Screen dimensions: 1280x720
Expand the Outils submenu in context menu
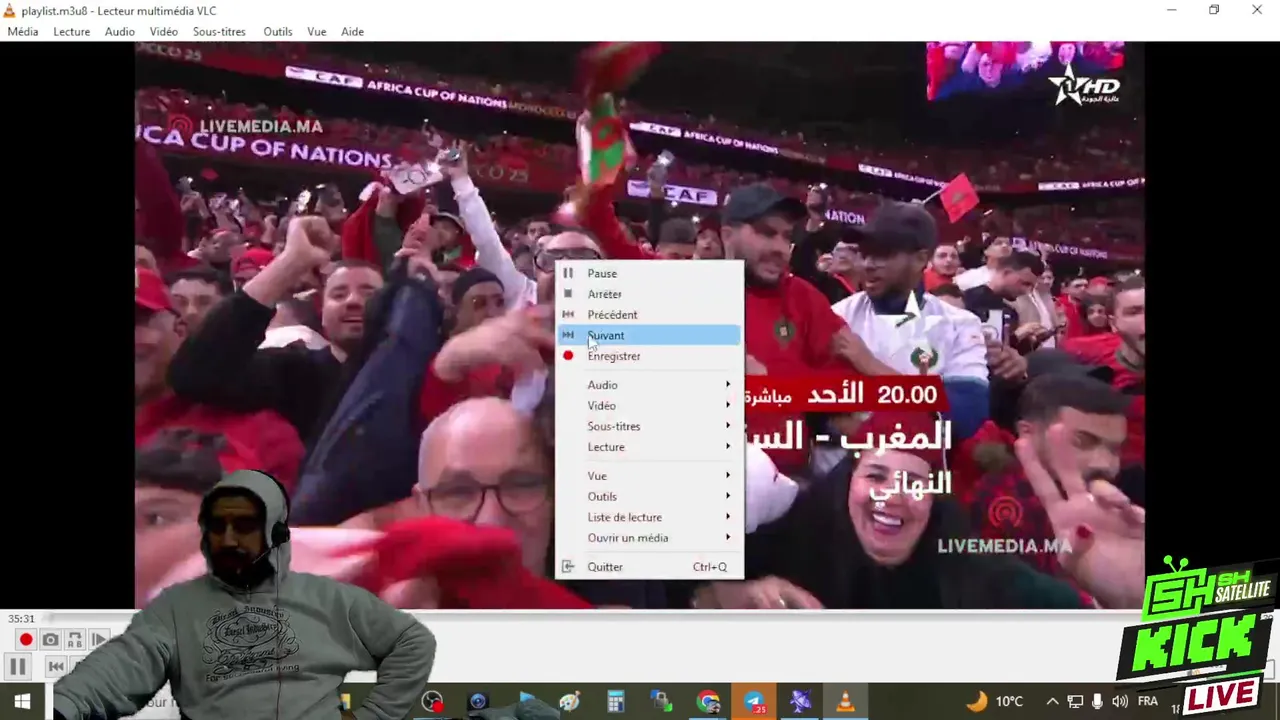coord(649,496)
